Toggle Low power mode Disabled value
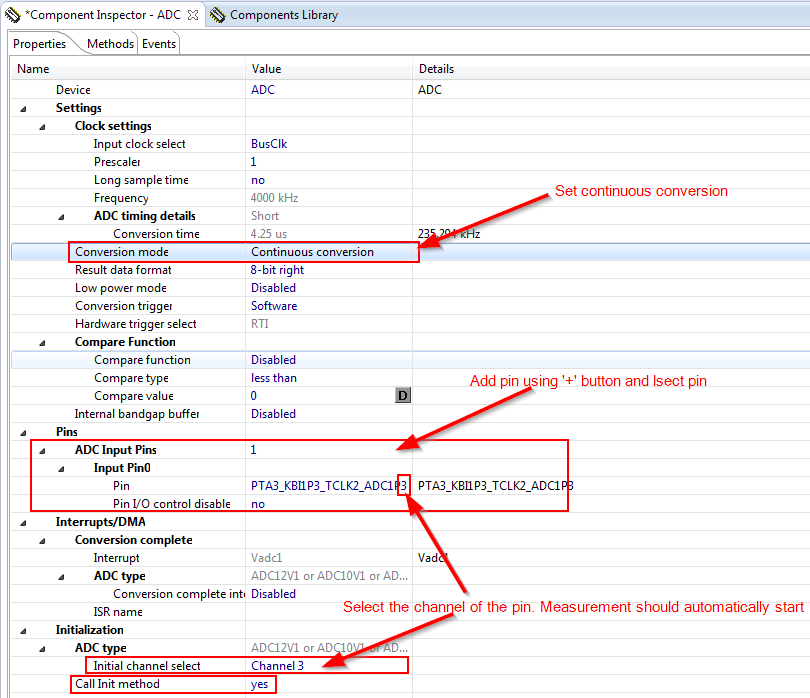The width and height of the screenshot is (810, 698). pos(273,288)
